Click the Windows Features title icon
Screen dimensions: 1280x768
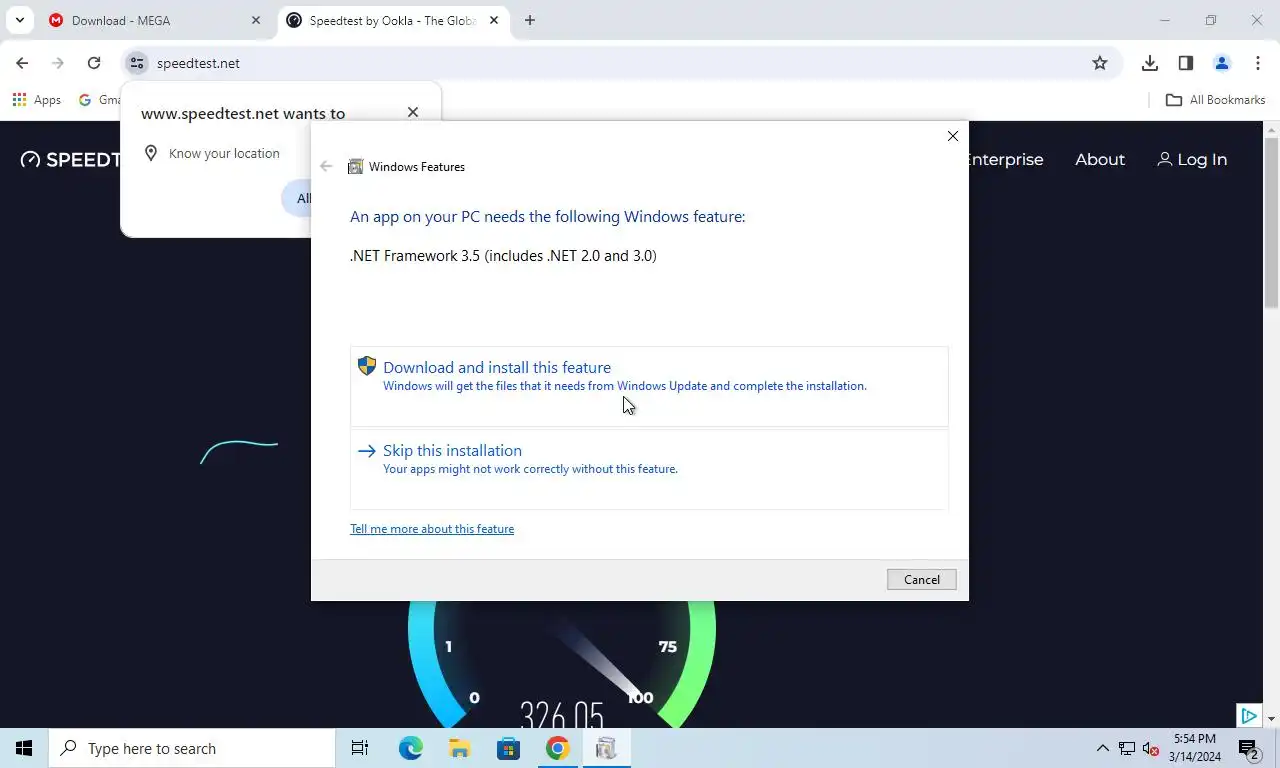tap(355, 167)
